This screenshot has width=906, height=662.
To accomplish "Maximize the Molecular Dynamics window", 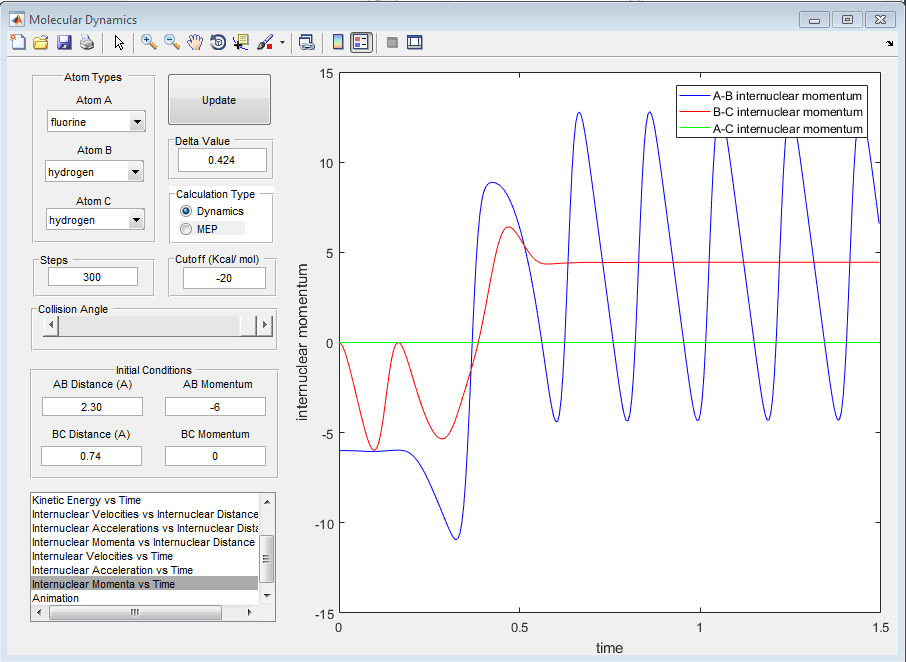I will click(x=847, y=20).
